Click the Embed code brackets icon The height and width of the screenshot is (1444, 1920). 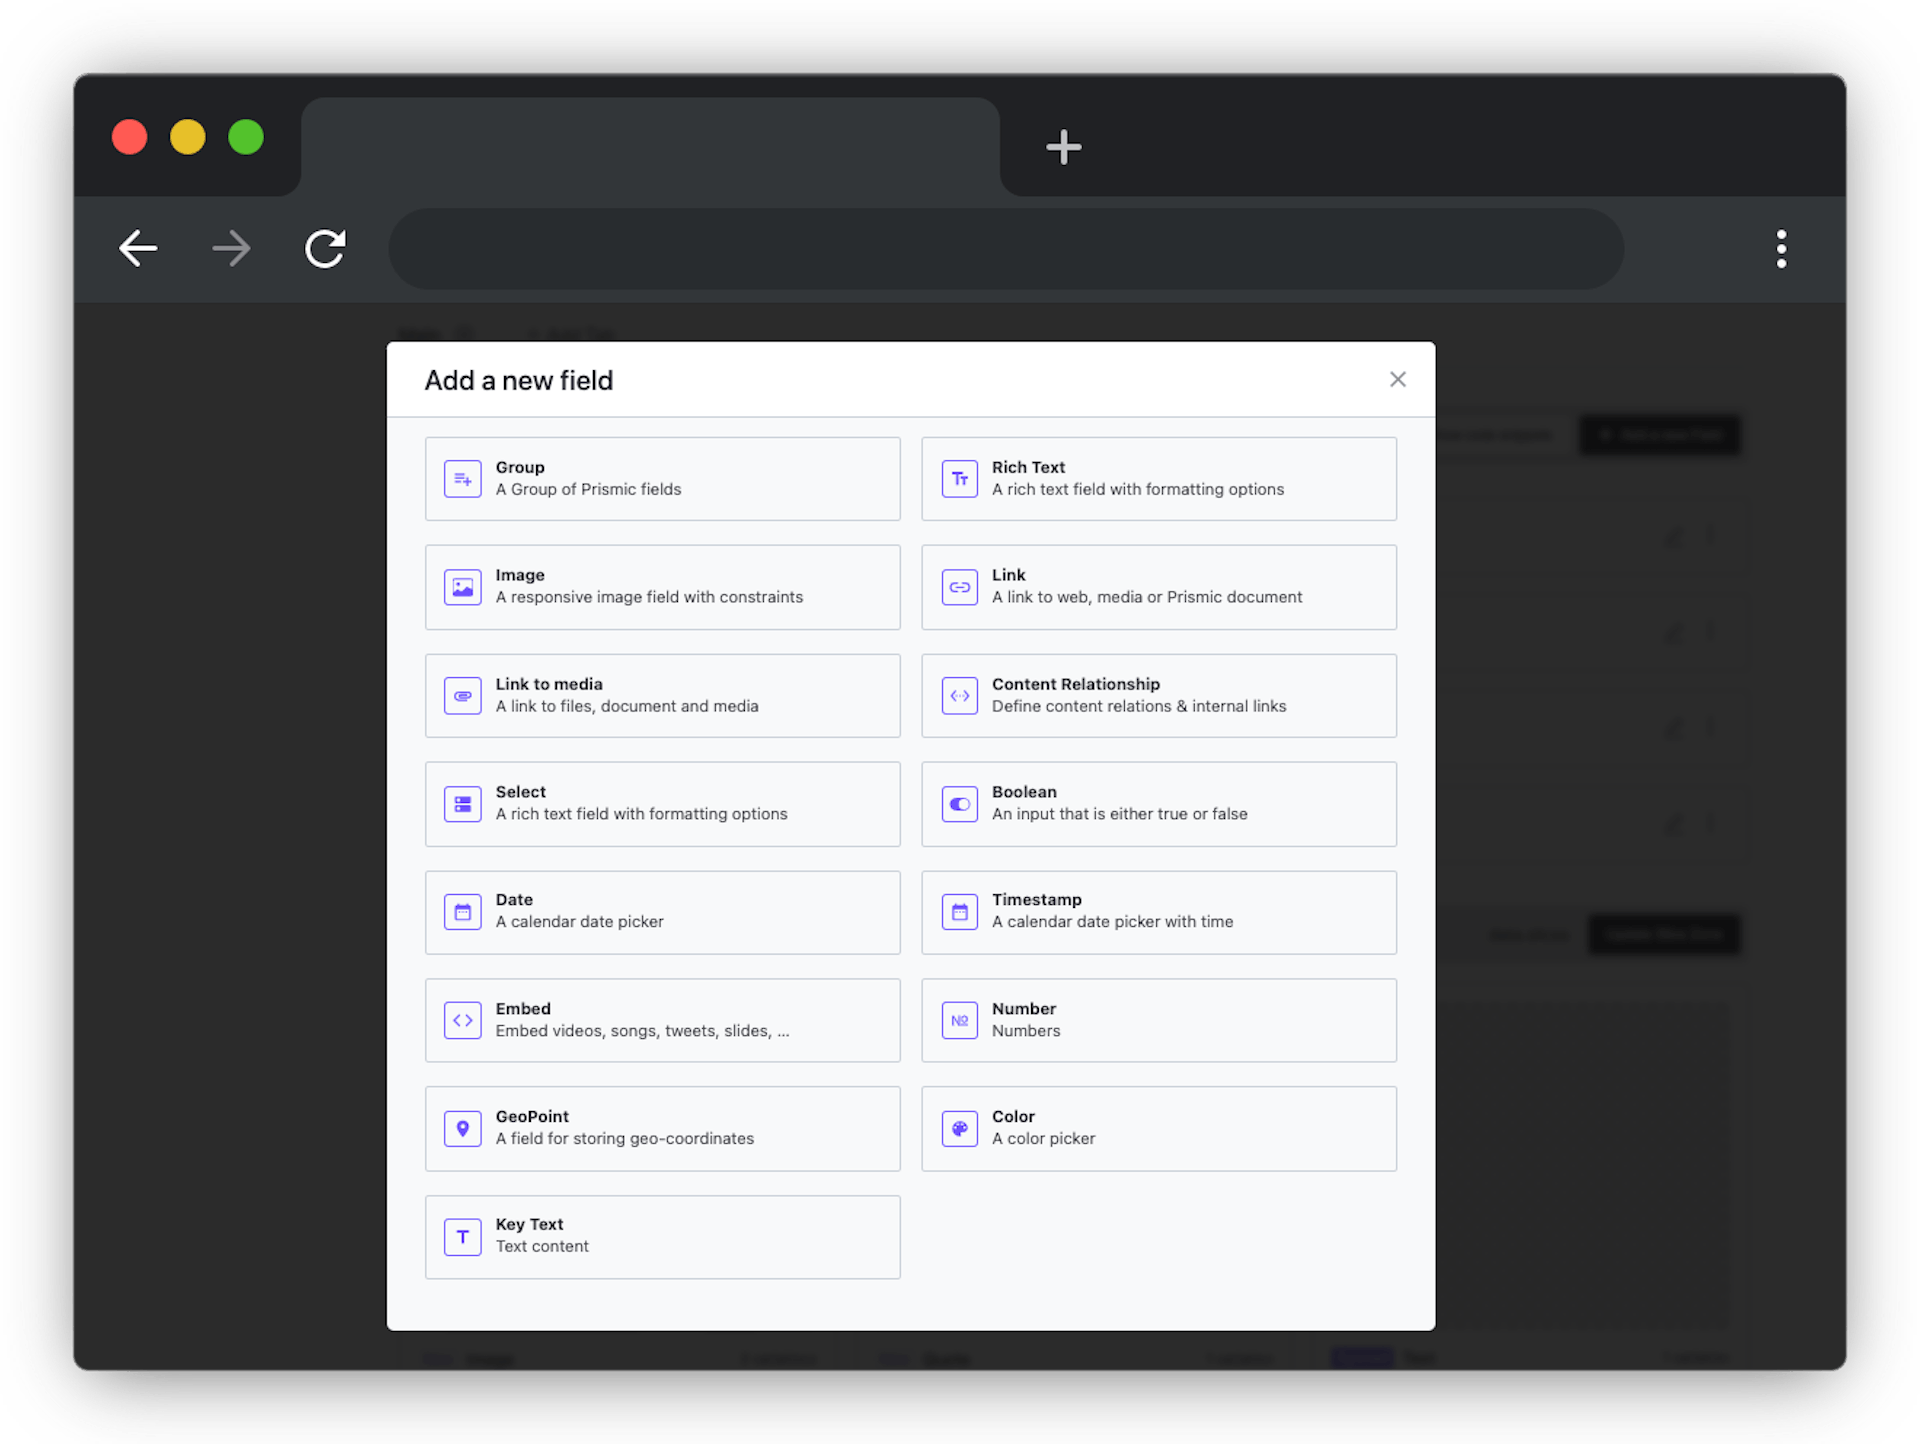462,1021
